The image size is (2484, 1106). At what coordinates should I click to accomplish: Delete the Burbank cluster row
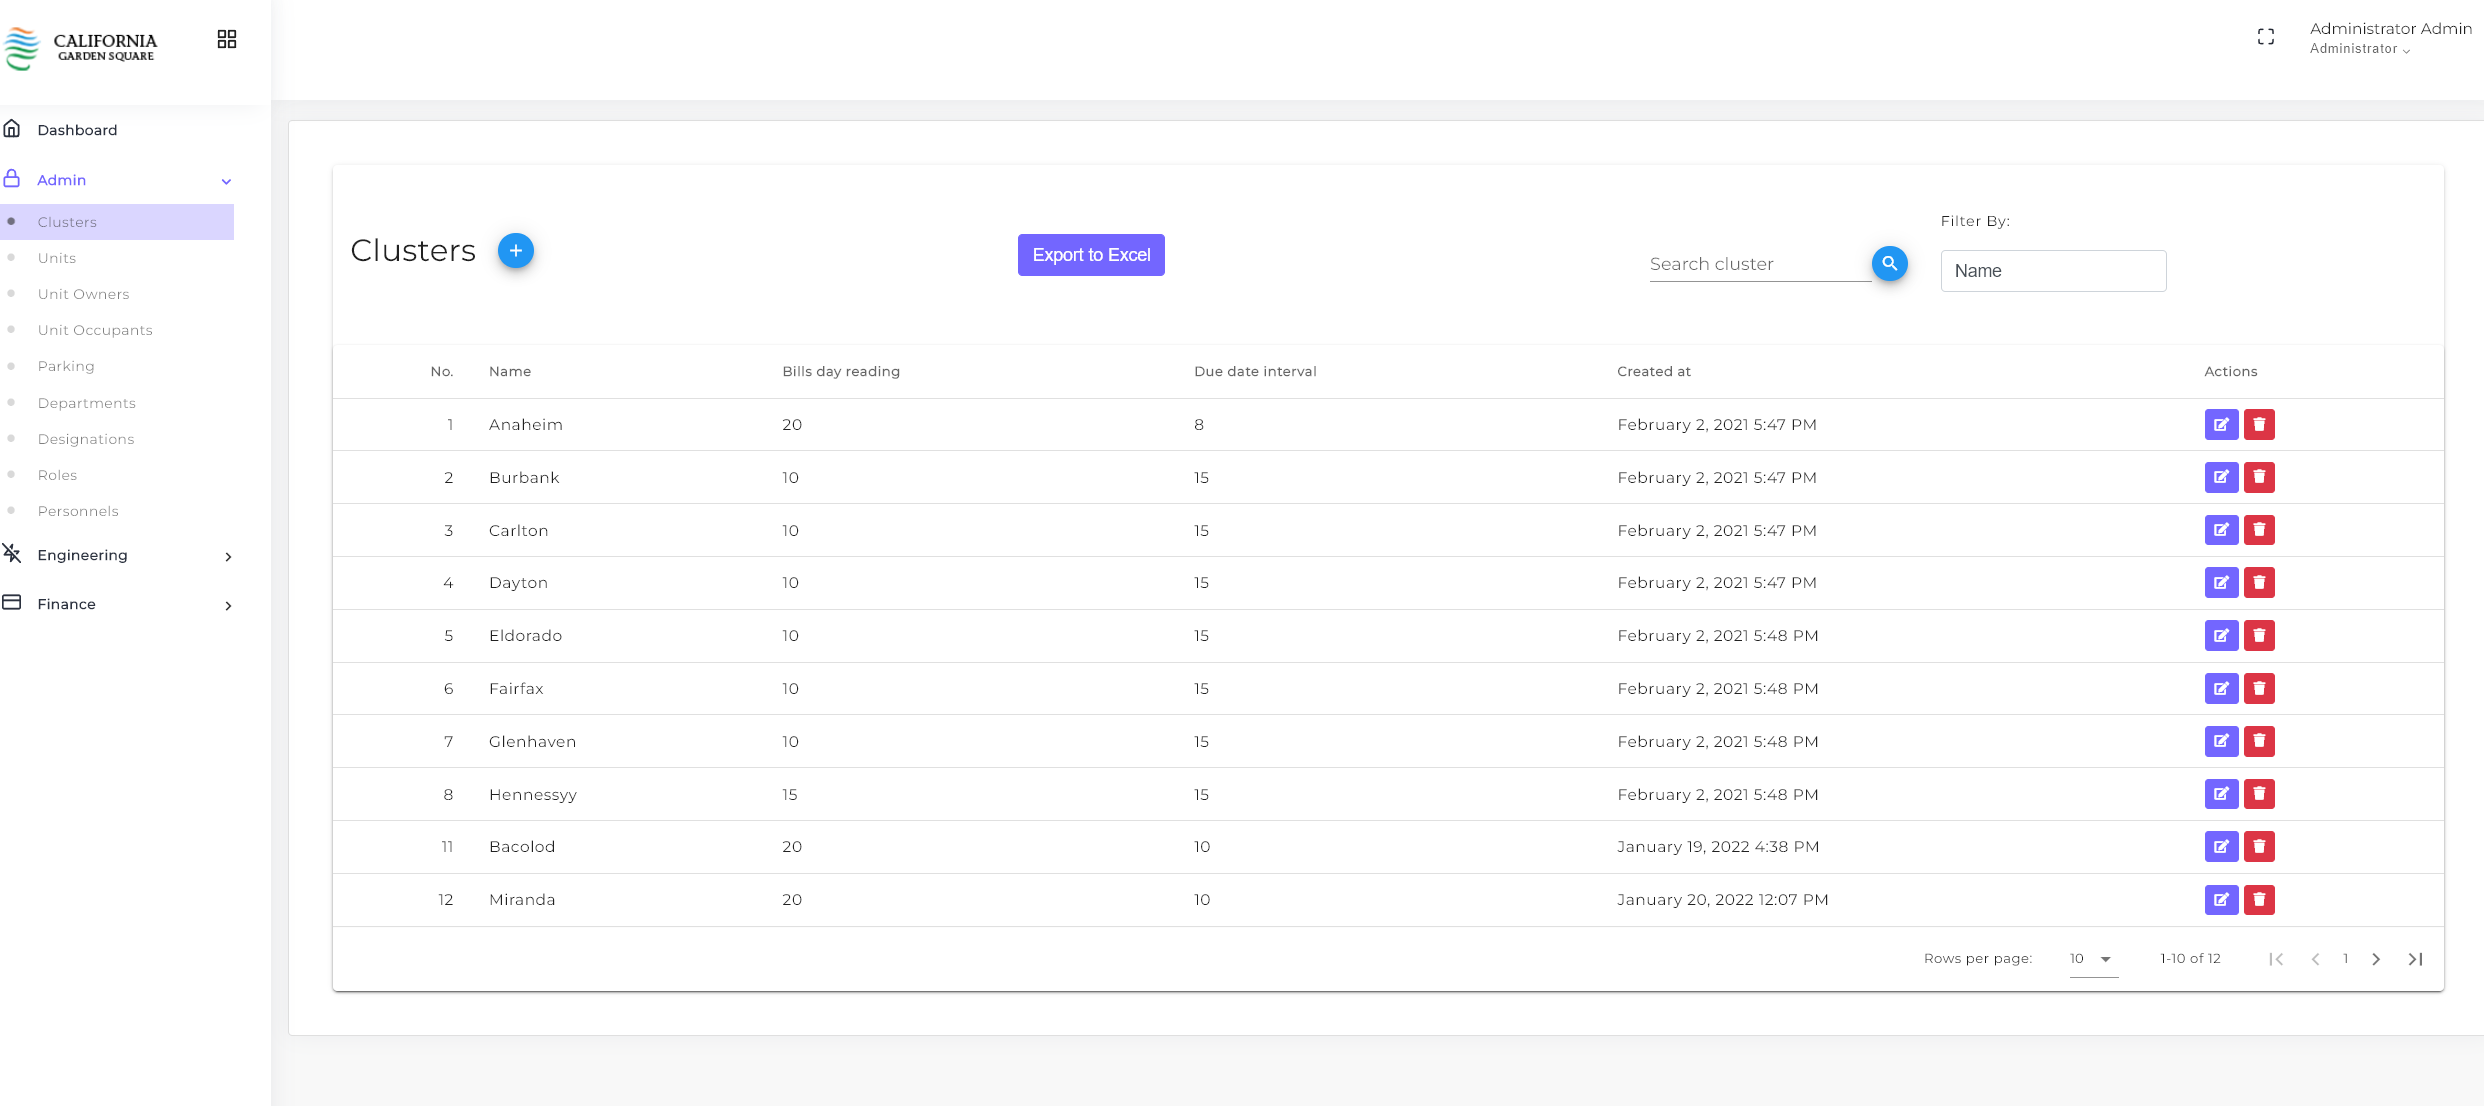coord(2259,478)
